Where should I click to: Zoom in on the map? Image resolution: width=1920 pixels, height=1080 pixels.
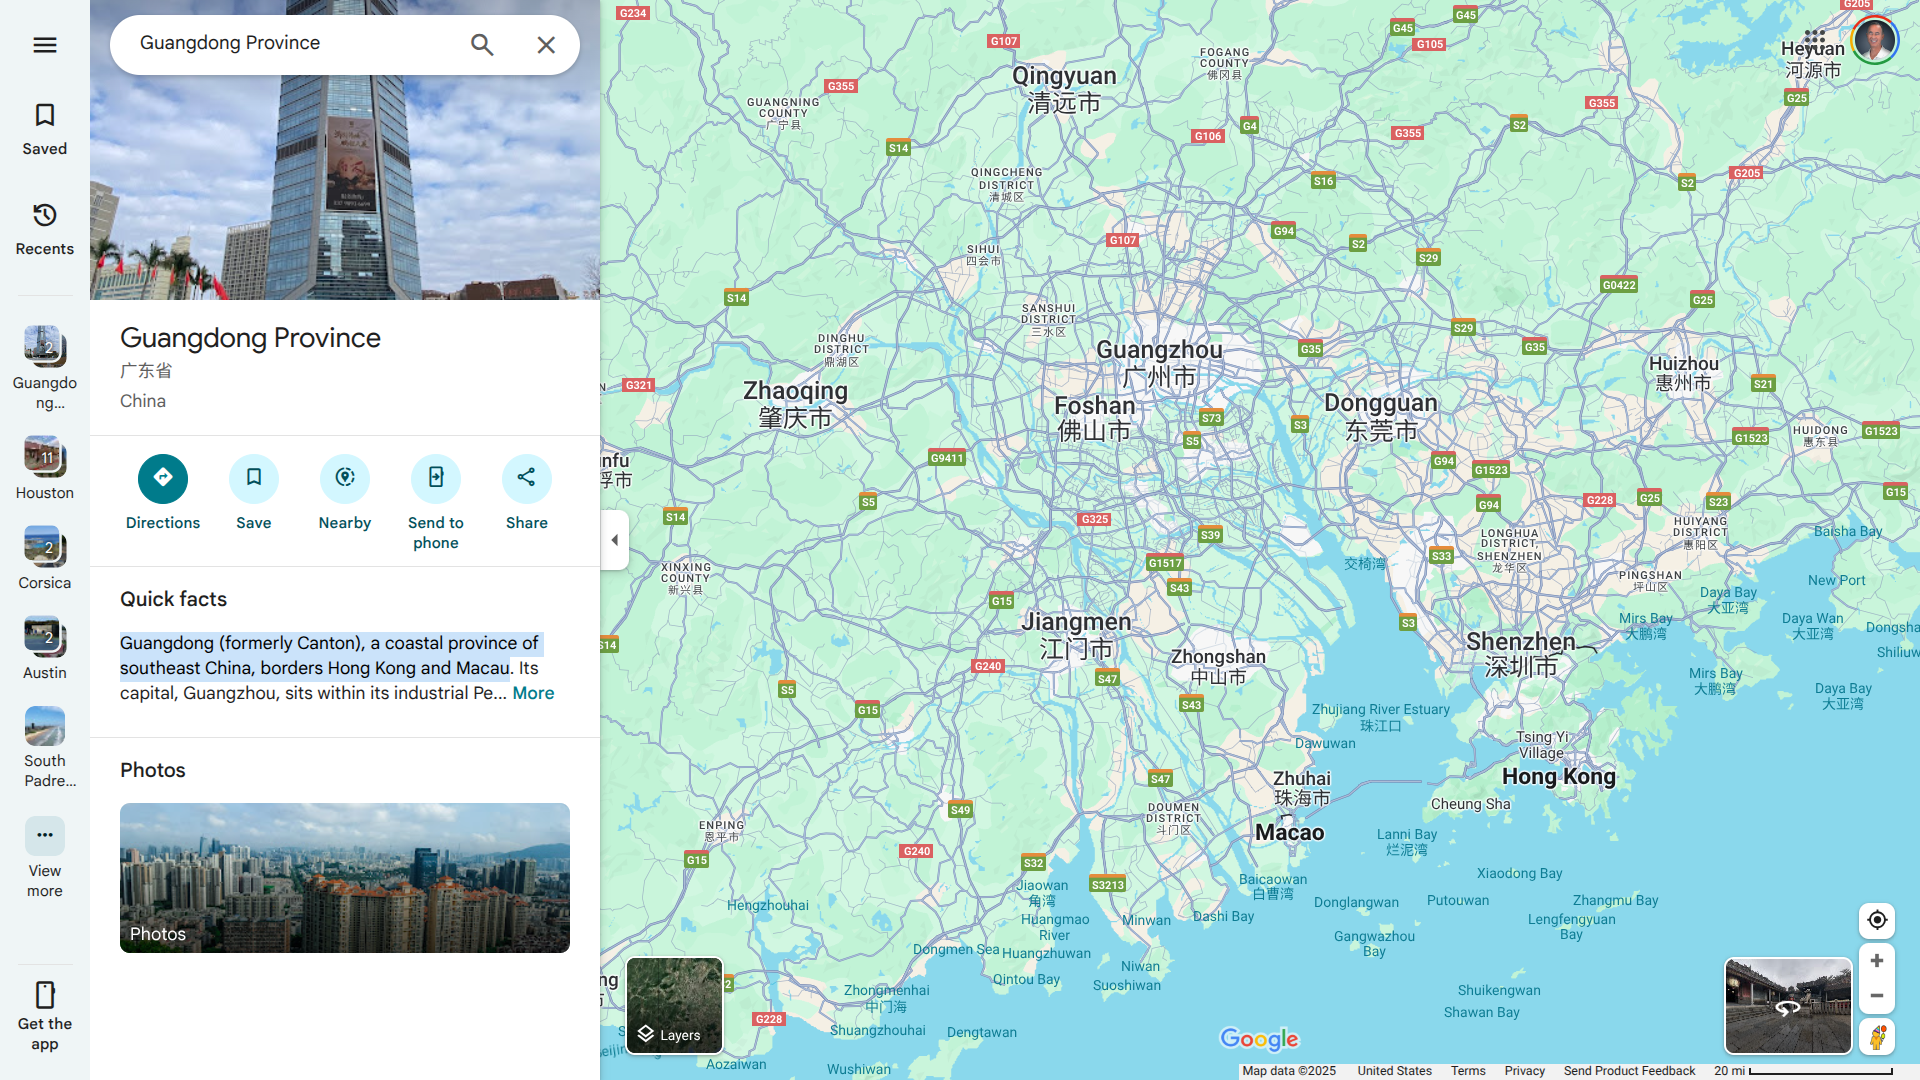pos(1877,961)
